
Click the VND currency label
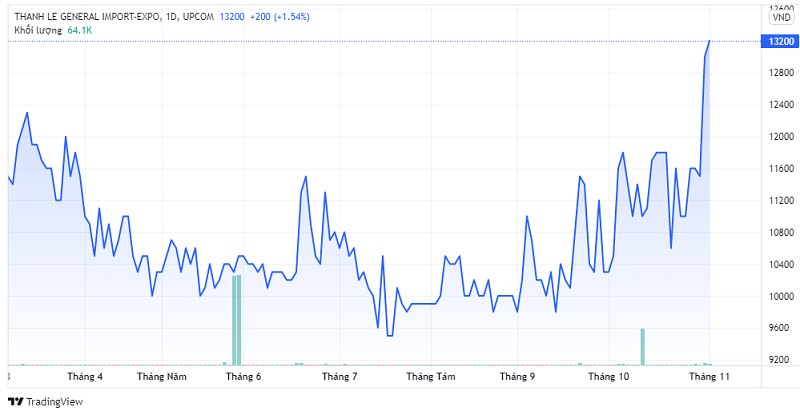click(x=781, y=17)
